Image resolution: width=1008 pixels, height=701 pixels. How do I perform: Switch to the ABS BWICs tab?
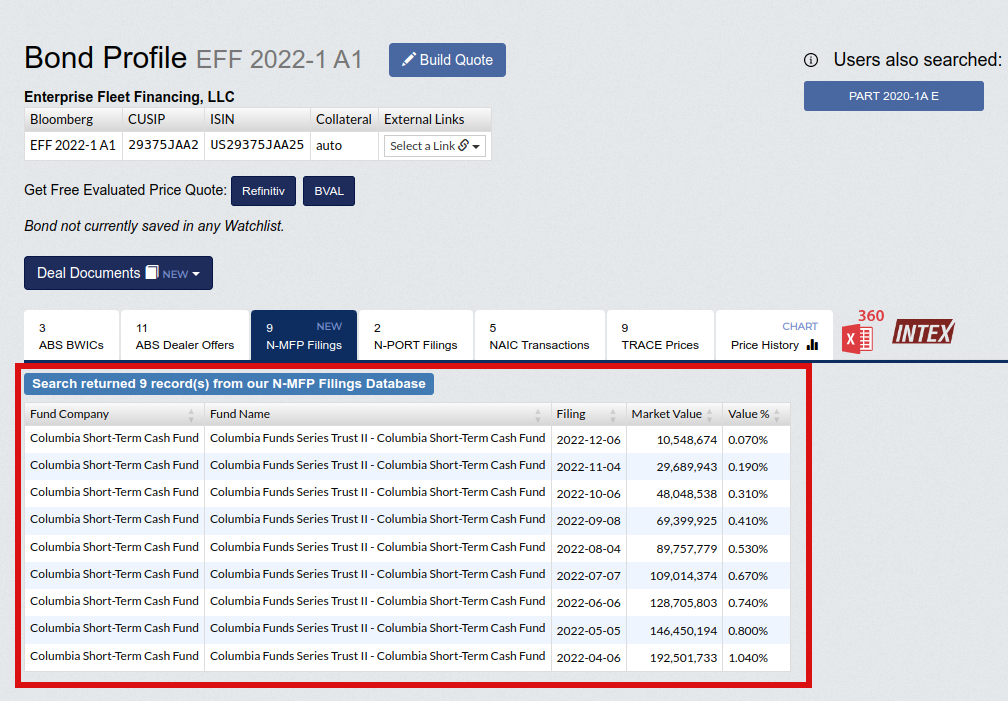(71, 335)
